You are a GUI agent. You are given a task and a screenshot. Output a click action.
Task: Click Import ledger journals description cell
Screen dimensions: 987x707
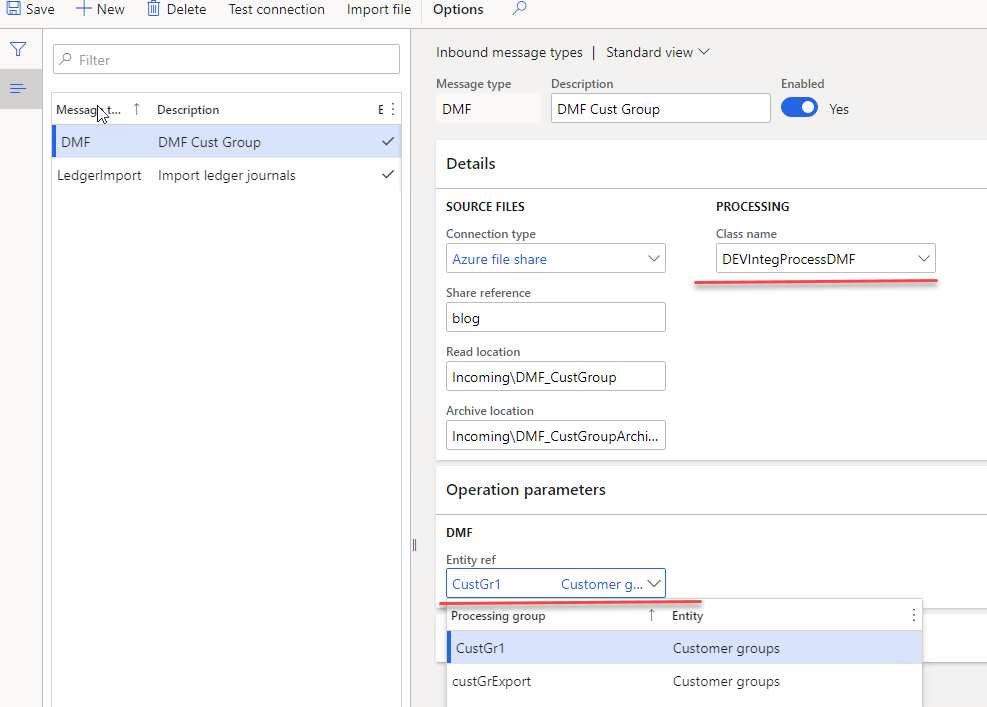(x=227, y=175)
